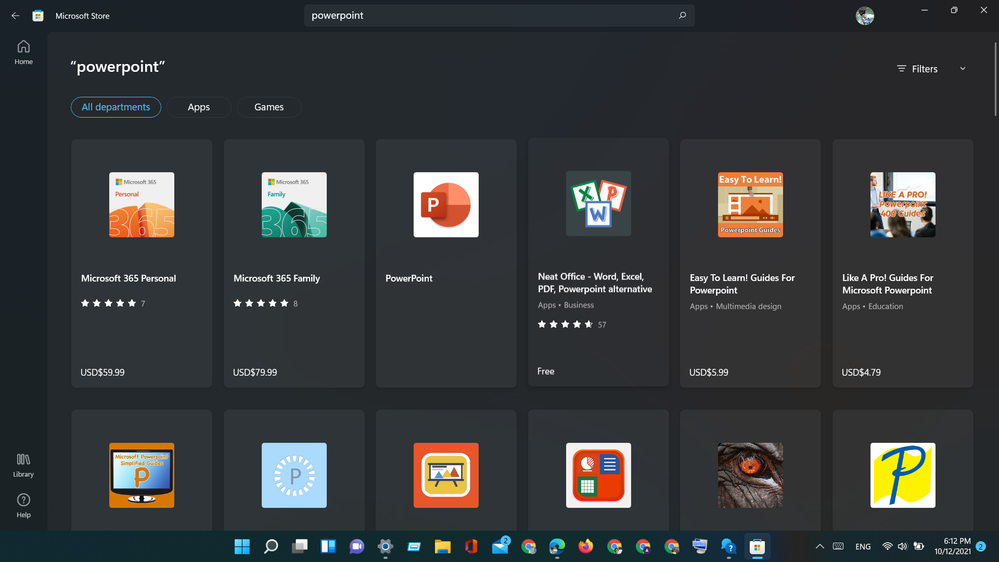Open Neat Office app icon
This screenshot has width=999, height=562.
[x=598, y=203]
